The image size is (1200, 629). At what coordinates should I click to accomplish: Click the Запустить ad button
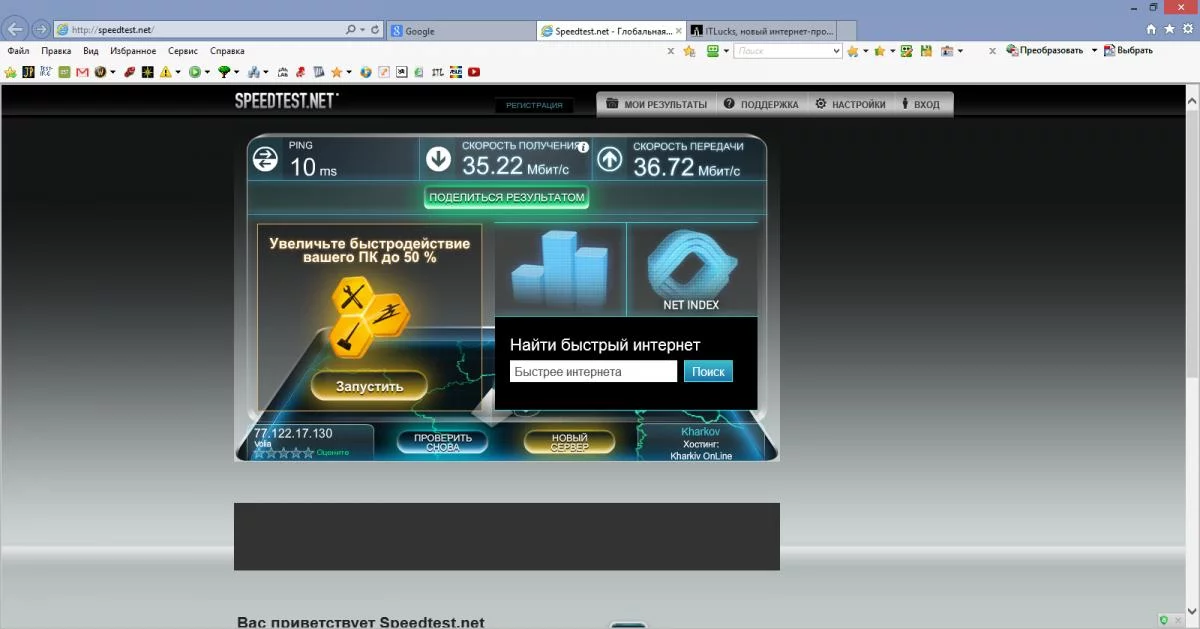[369, 386]
